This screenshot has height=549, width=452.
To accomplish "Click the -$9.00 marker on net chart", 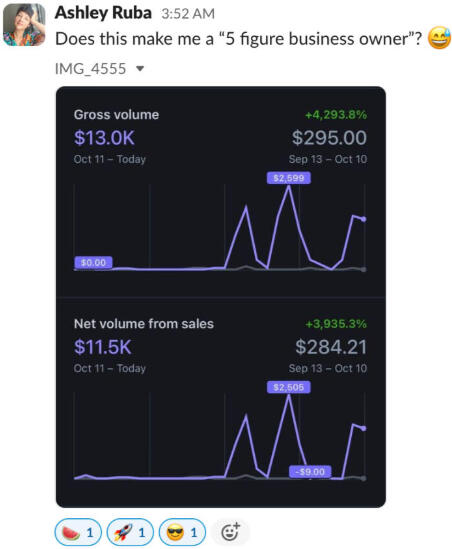I will pos(310,472).
